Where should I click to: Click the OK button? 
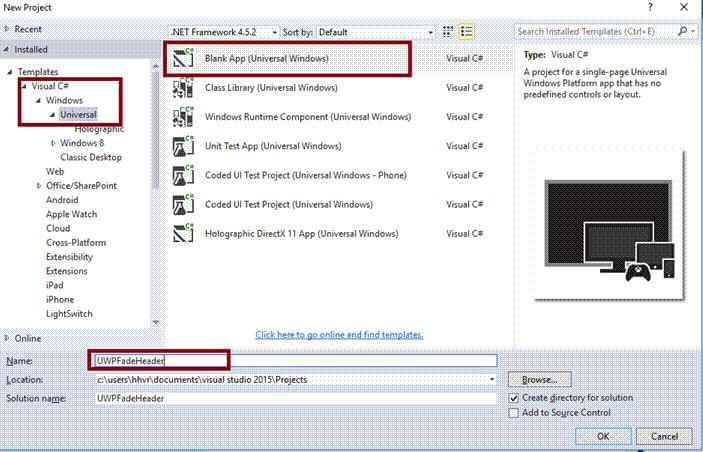coord(603,436)
